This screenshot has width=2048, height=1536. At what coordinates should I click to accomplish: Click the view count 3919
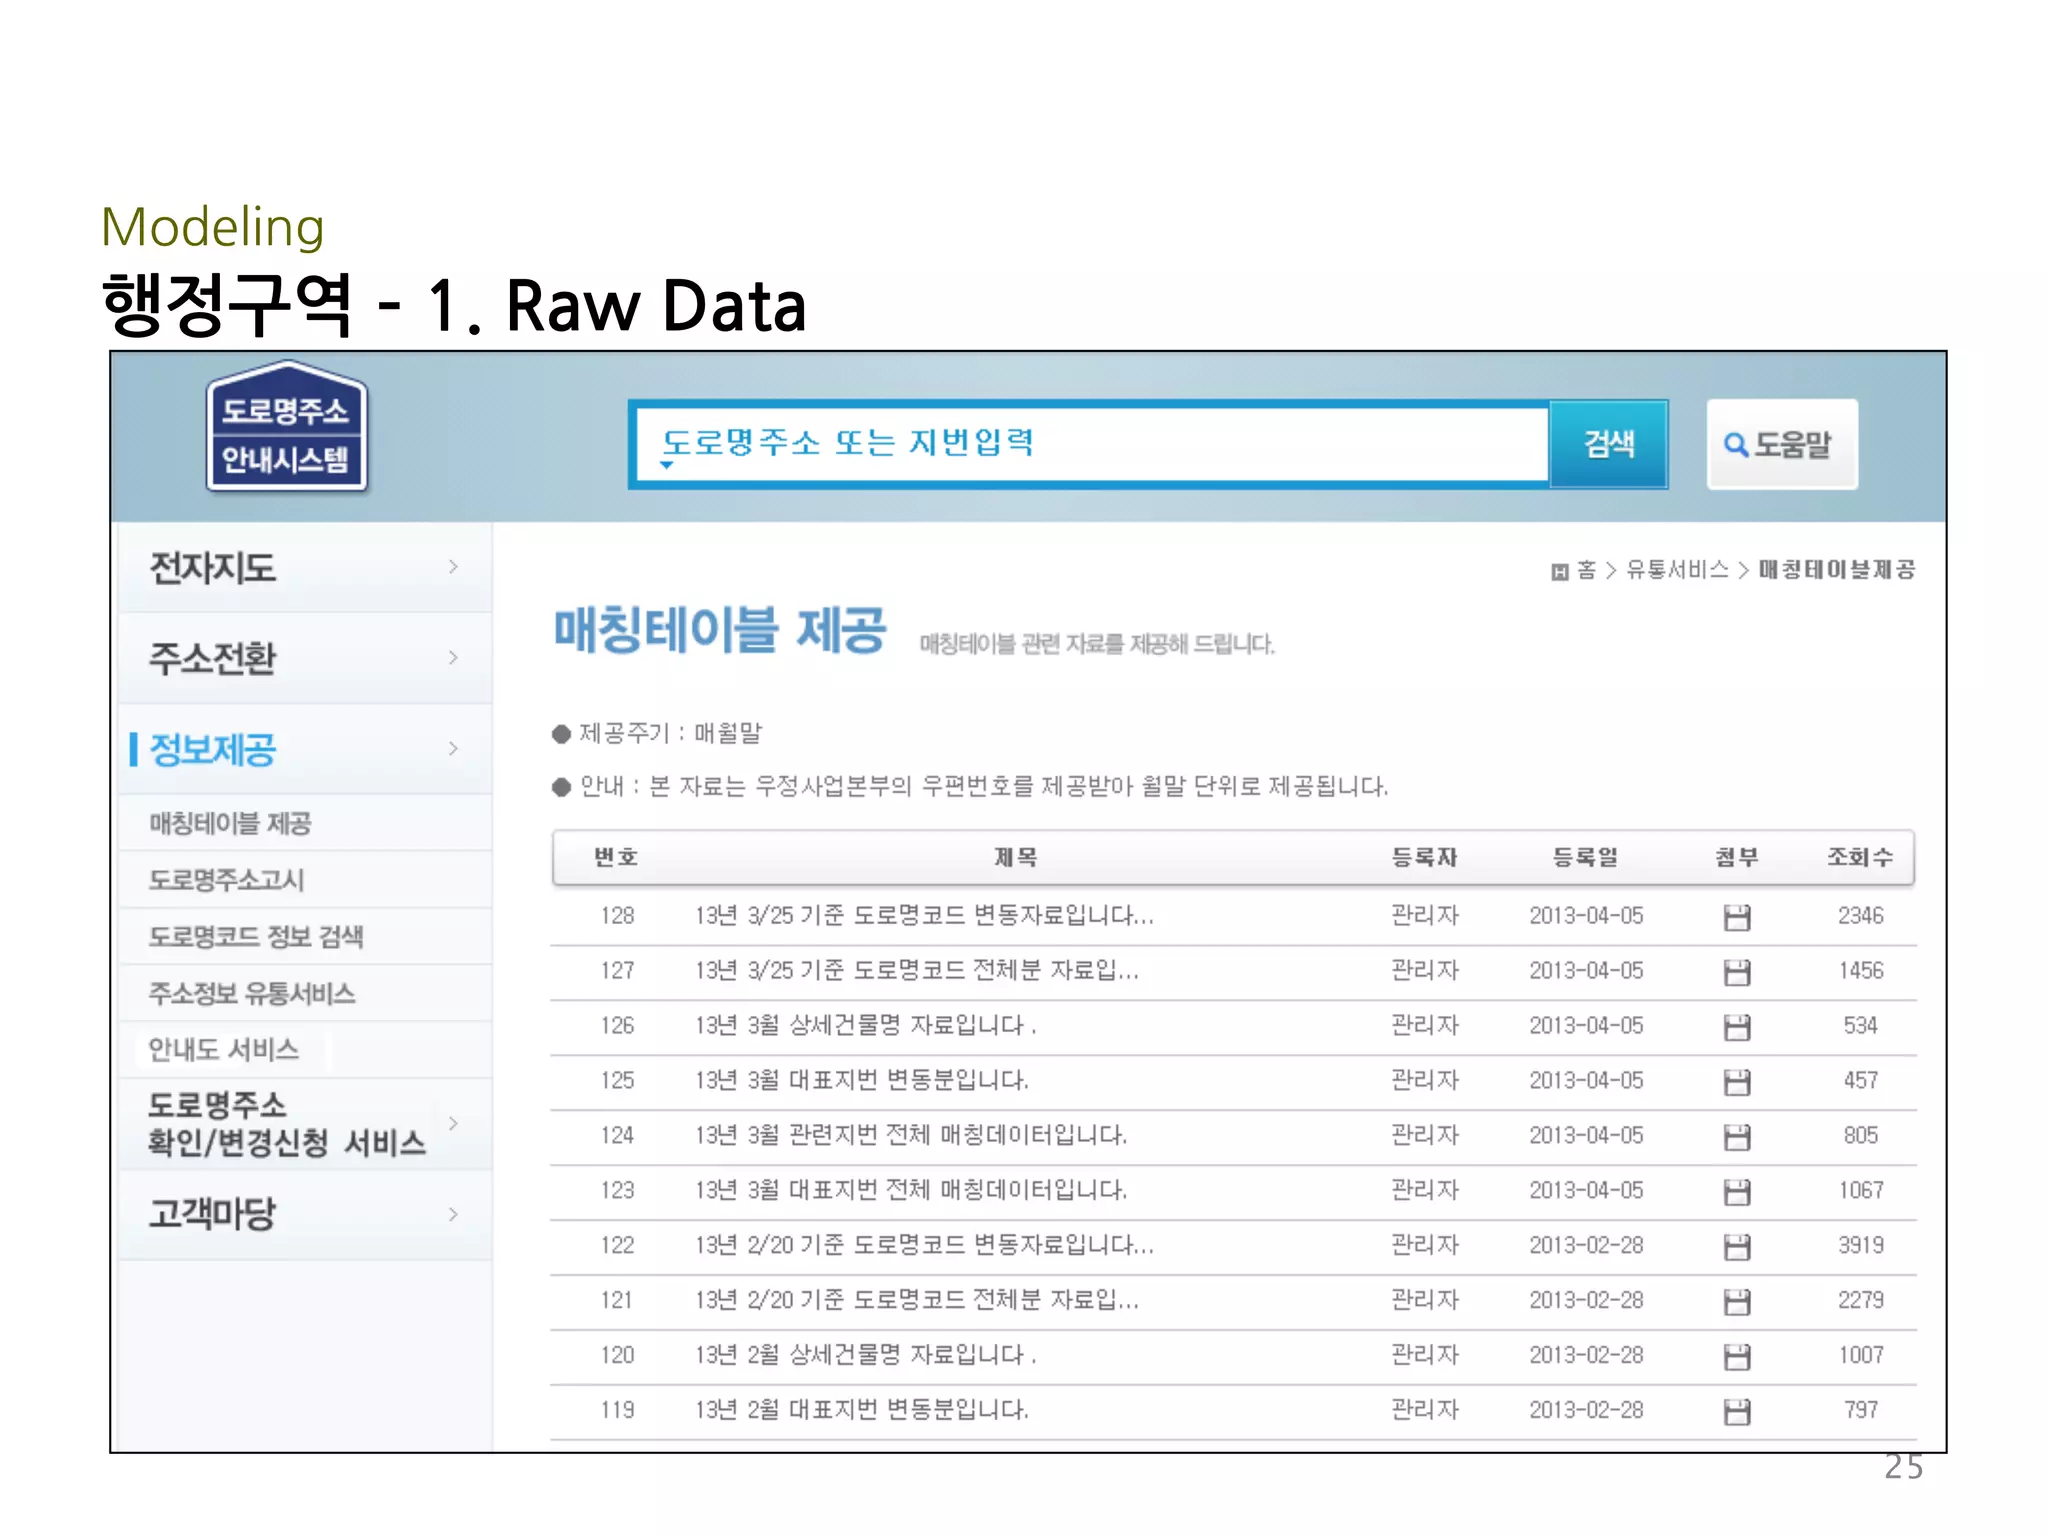coord(1861,1246)
